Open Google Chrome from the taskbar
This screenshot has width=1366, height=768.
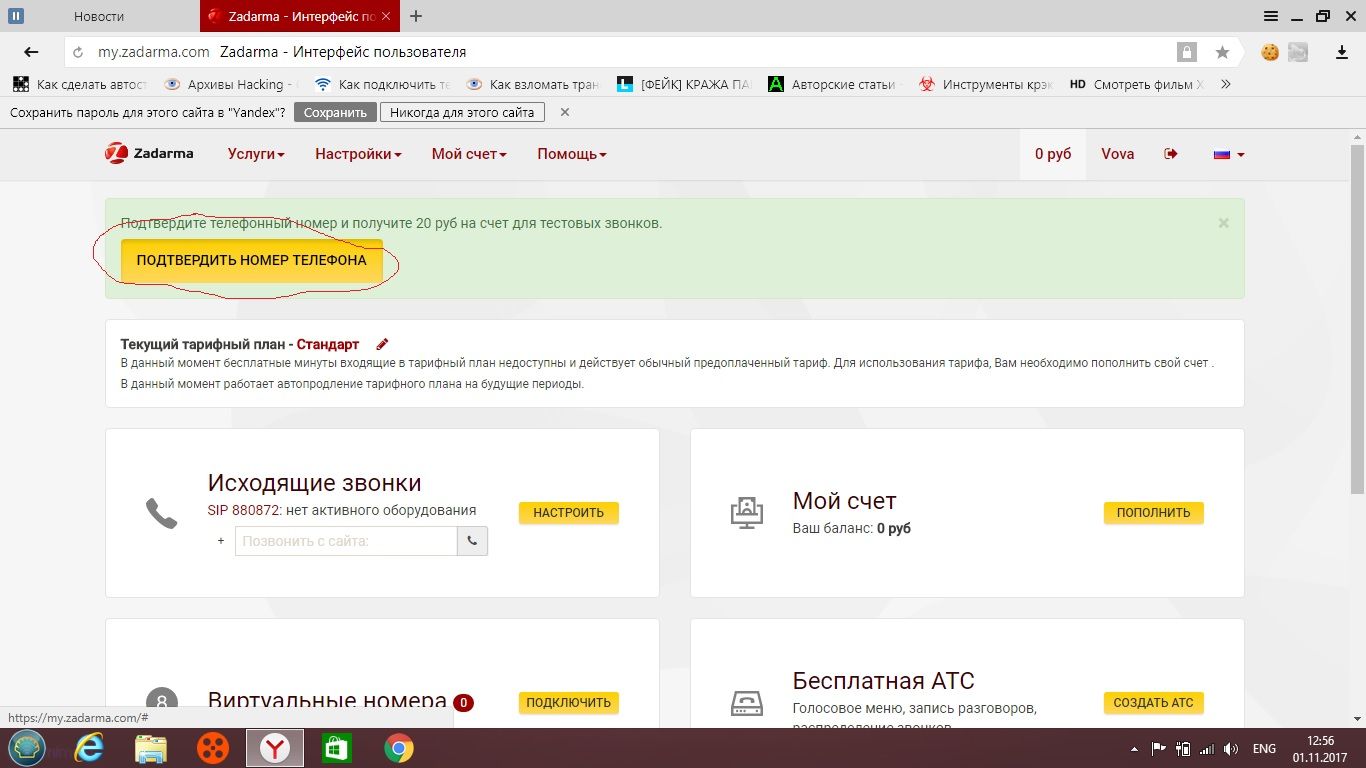[399, 748]
